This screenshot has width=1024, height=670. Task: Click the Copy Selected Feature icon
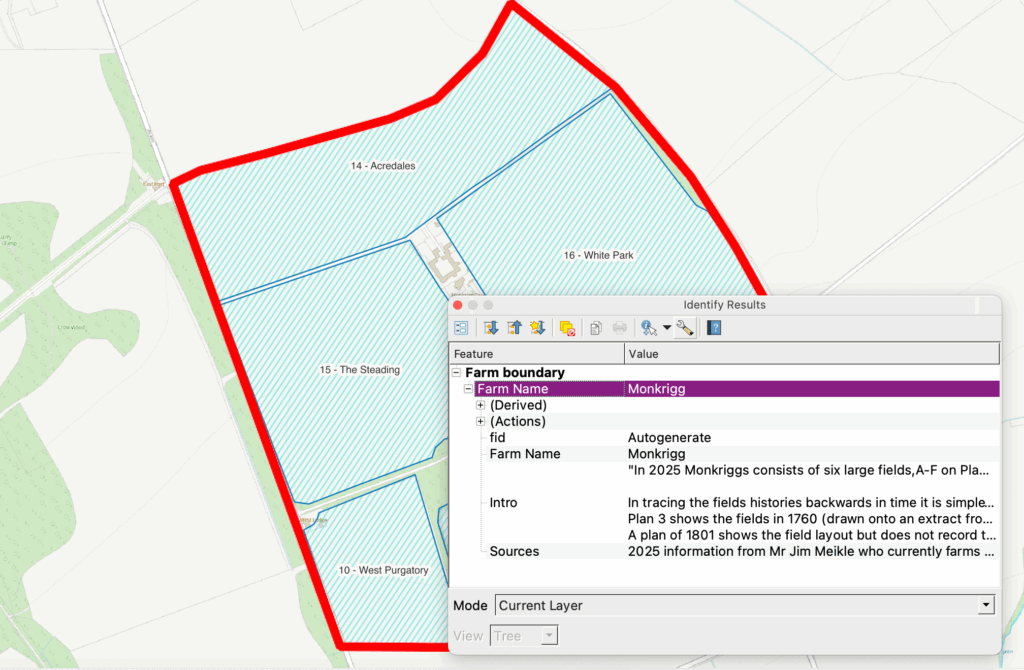click(595, 327)
